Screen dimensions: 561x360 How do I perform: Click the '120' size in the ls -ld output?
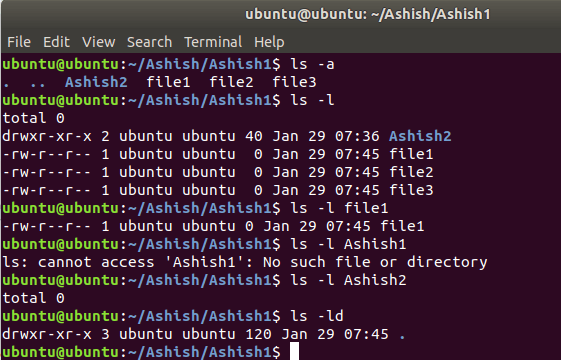[259, 334]
